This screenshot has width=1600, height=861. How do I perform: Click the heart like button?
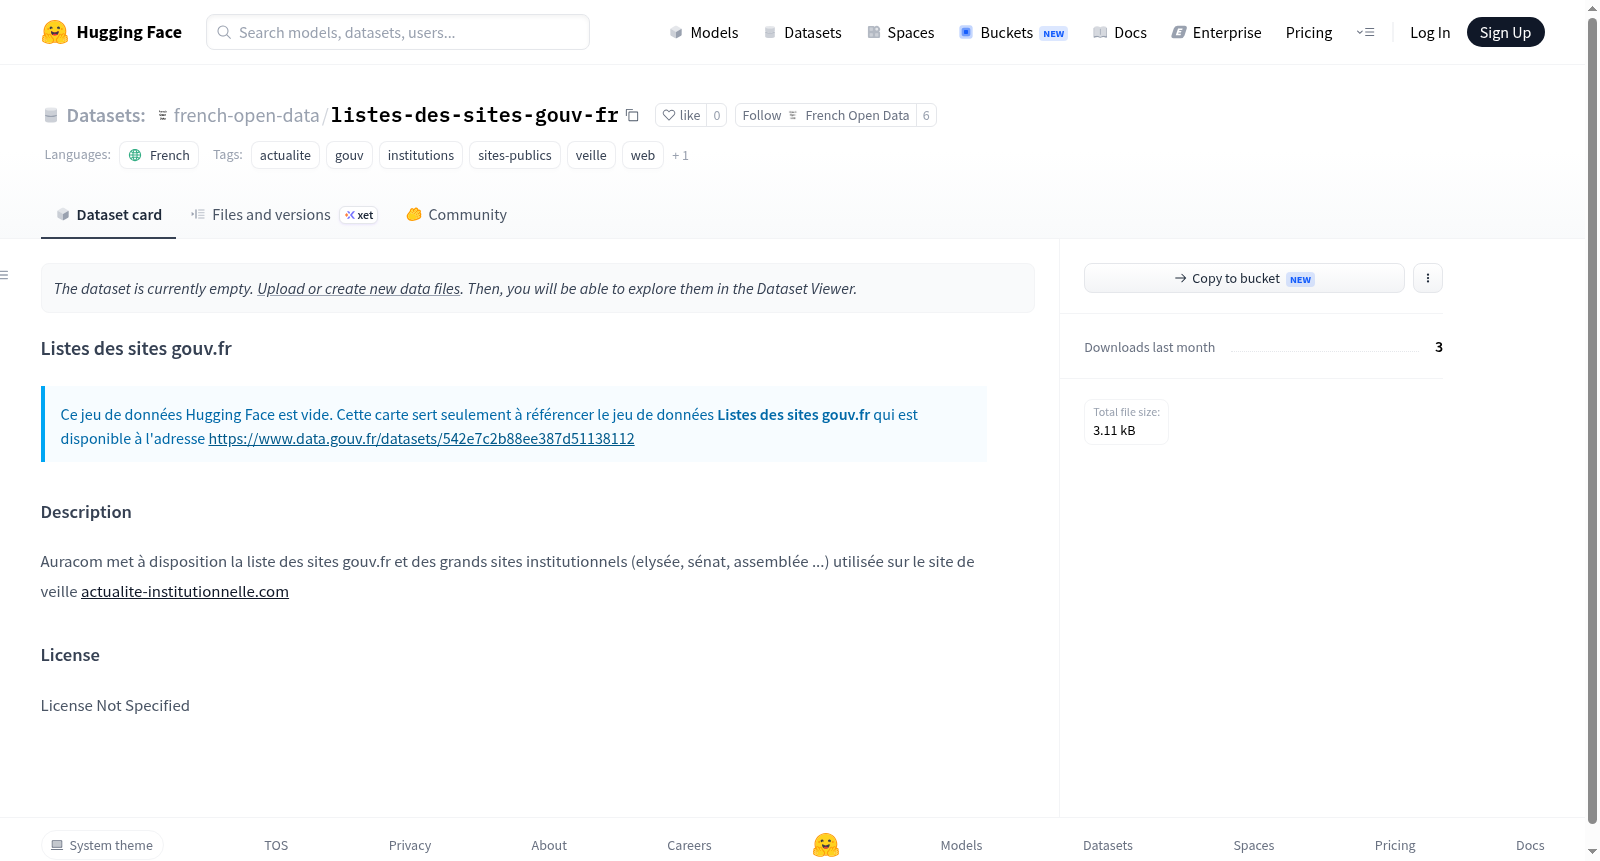pos(681,115)
